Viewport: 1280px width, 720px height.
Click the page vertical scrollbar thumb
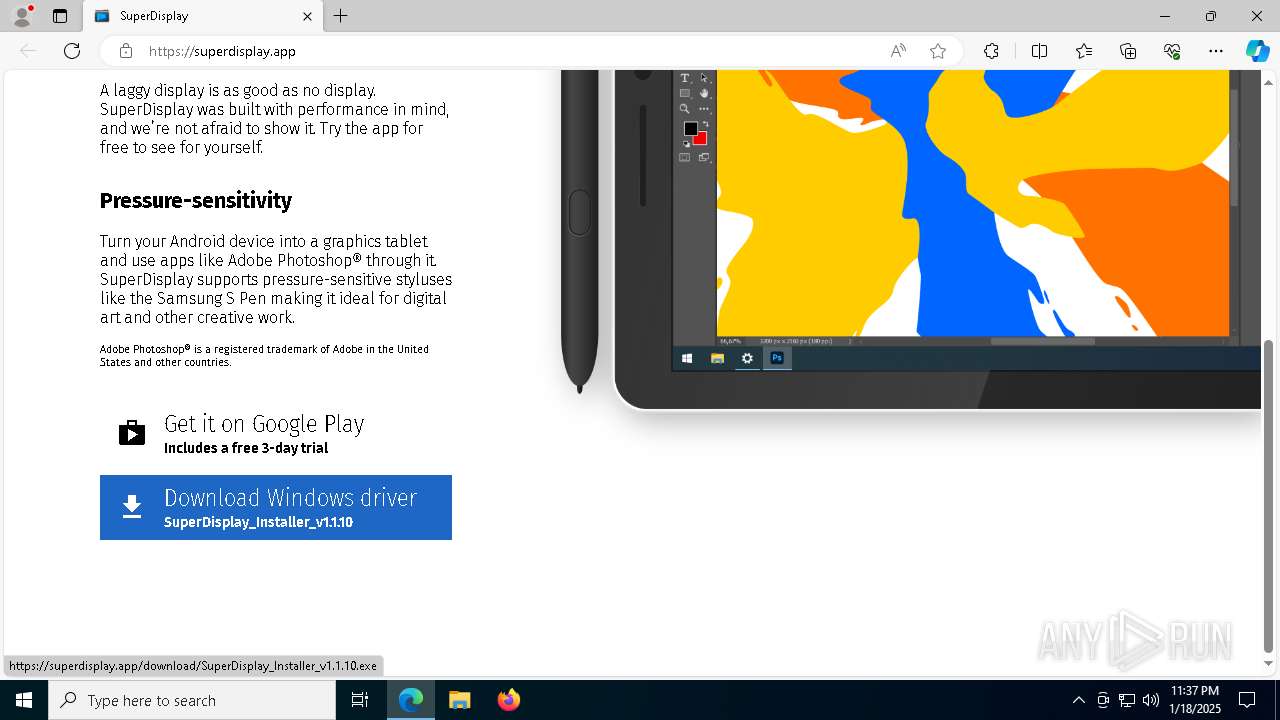(x=1269, y=495)
